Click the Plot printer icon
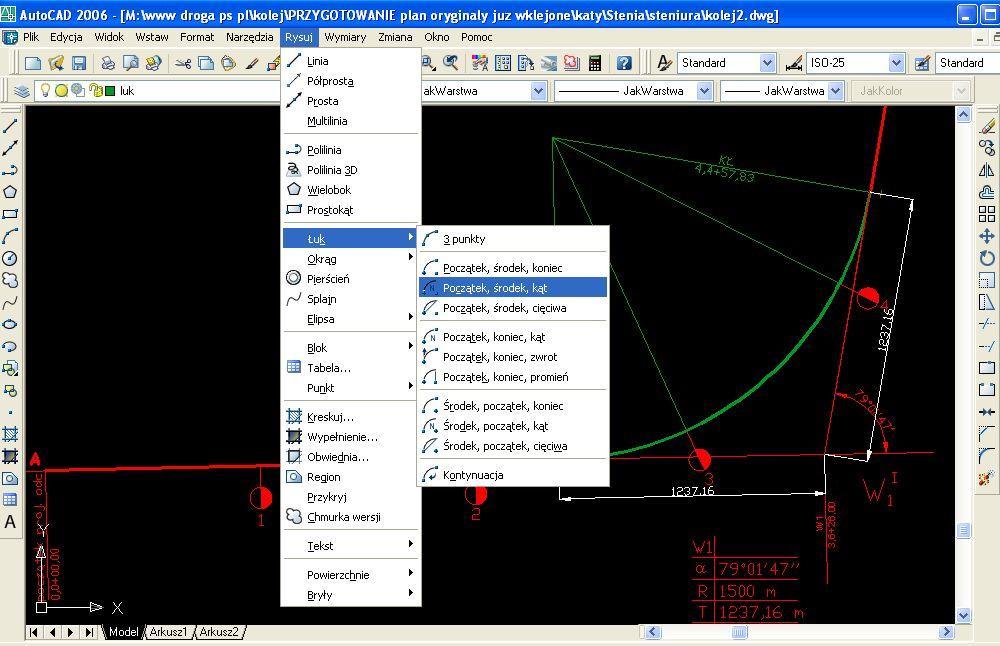Screen dimensions: 1000x646 coord(108,62)
